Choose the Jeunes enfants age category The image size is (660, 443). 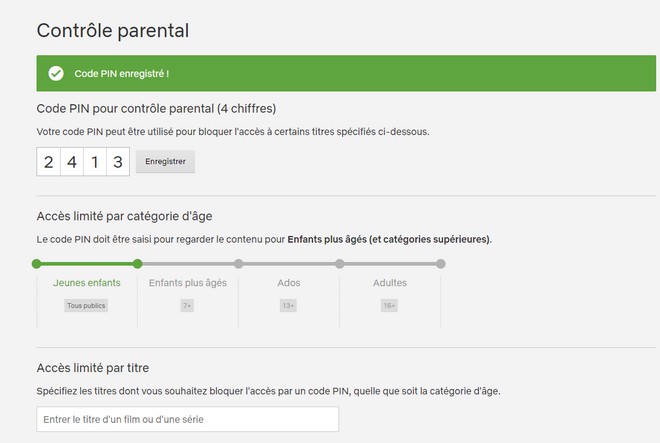point(86,283)
